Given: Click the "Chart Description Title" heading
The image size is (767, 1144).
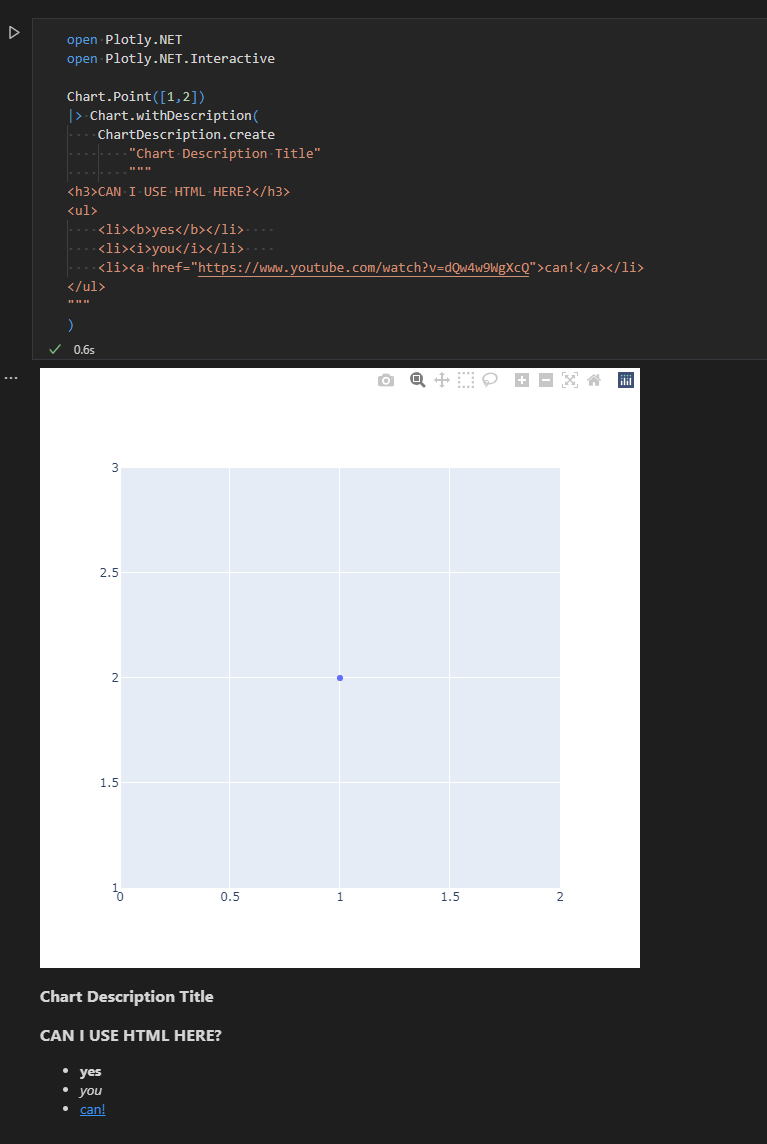Looking at the screenshot, I should click(x=126, y=996).
